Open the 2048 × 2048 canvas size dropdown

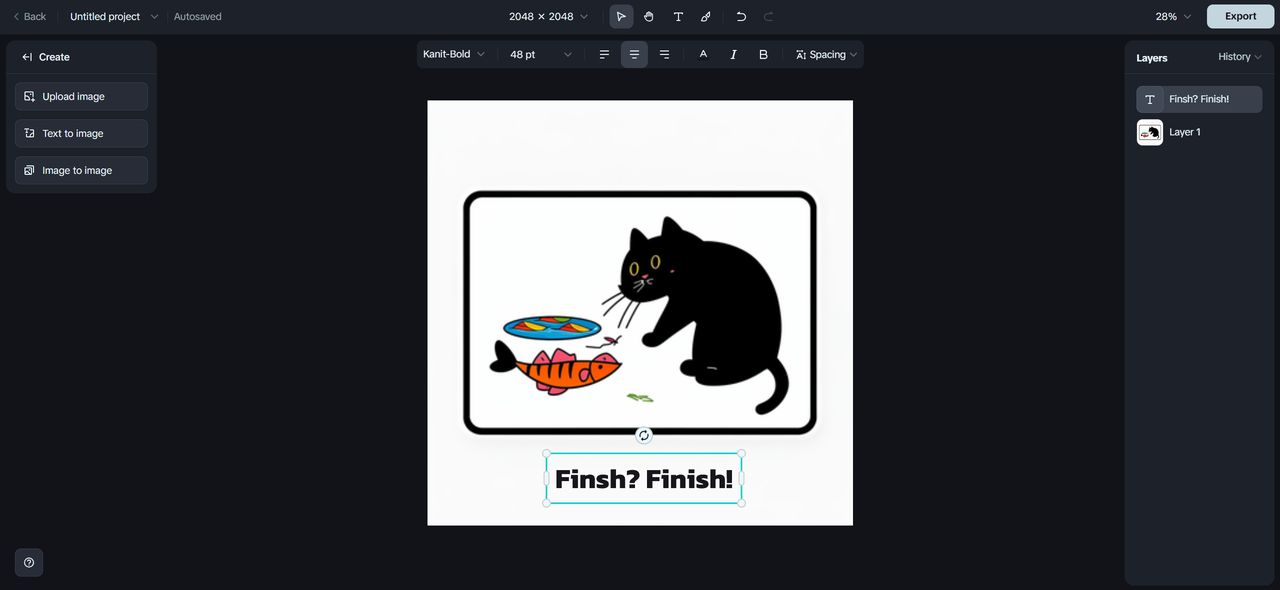(x=548, y=16)
